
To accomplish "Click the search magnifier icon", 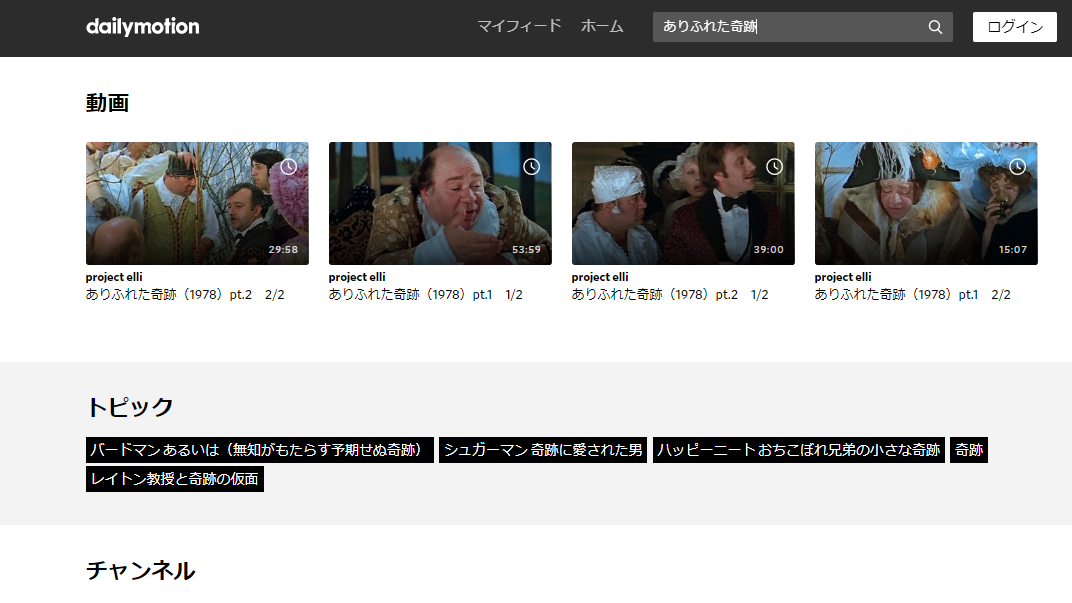I will pyautogui.click(x=935, y=27).
